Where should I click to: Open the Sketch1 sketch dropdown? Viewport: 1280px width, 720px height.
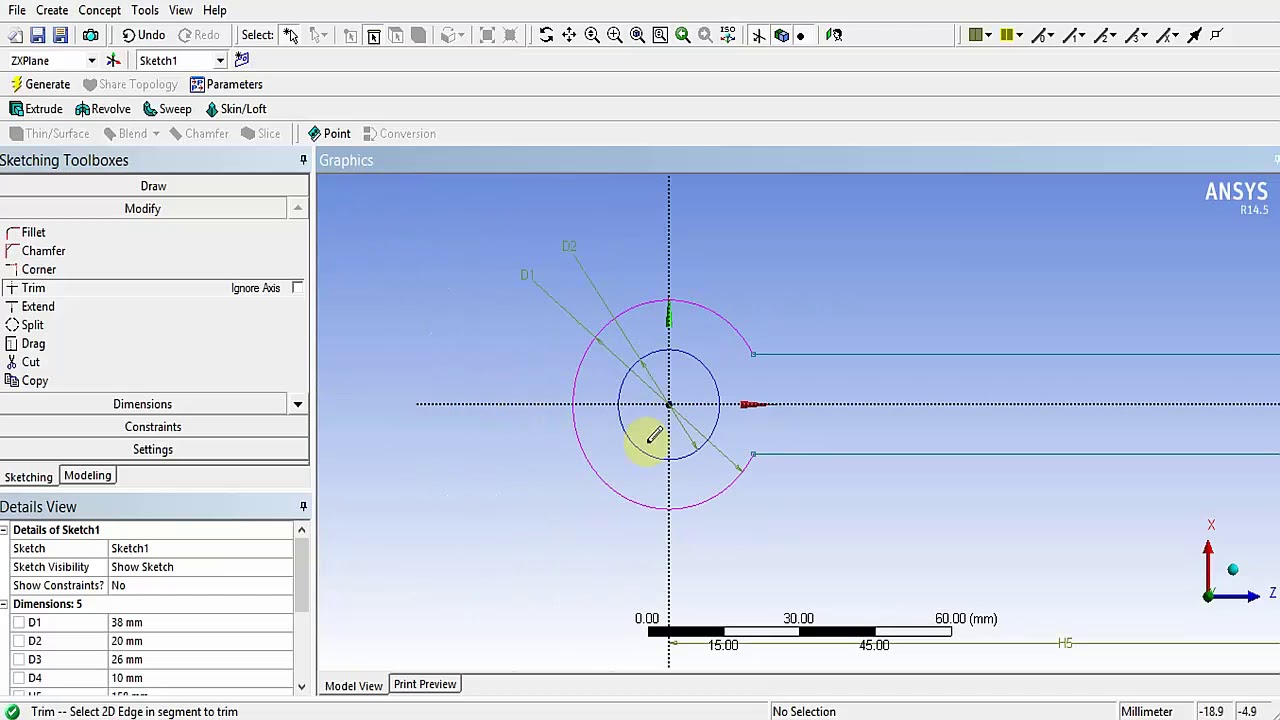[220, 61]
